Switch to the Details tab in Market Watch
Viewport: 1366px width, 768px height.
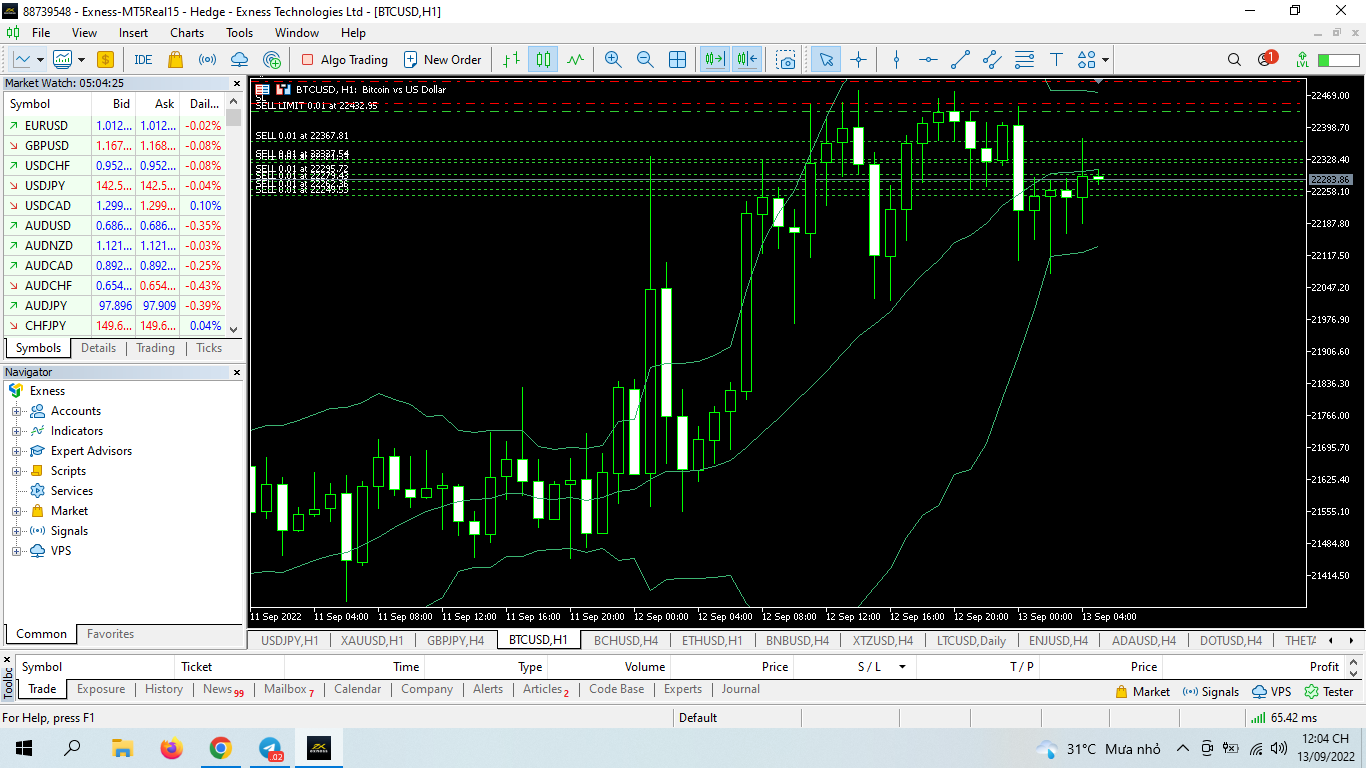pos(98,348)
